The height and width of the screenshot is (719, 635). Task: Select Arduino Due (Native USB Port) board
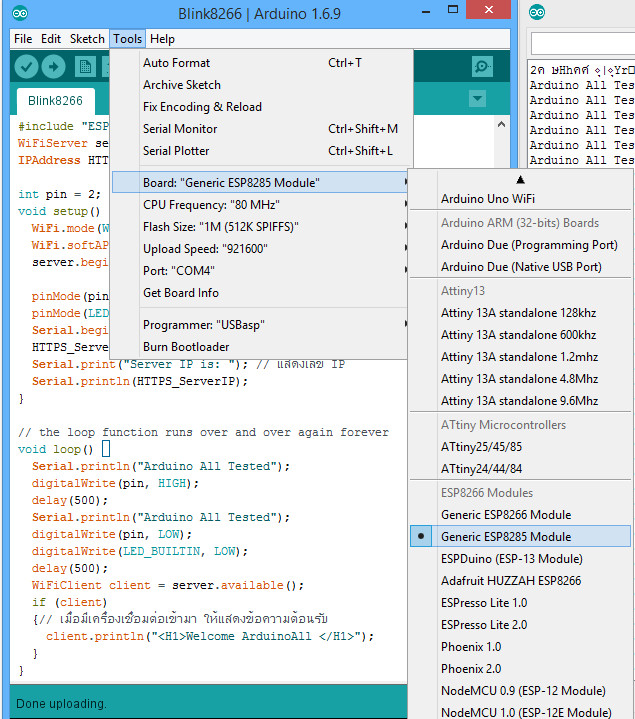520,267
